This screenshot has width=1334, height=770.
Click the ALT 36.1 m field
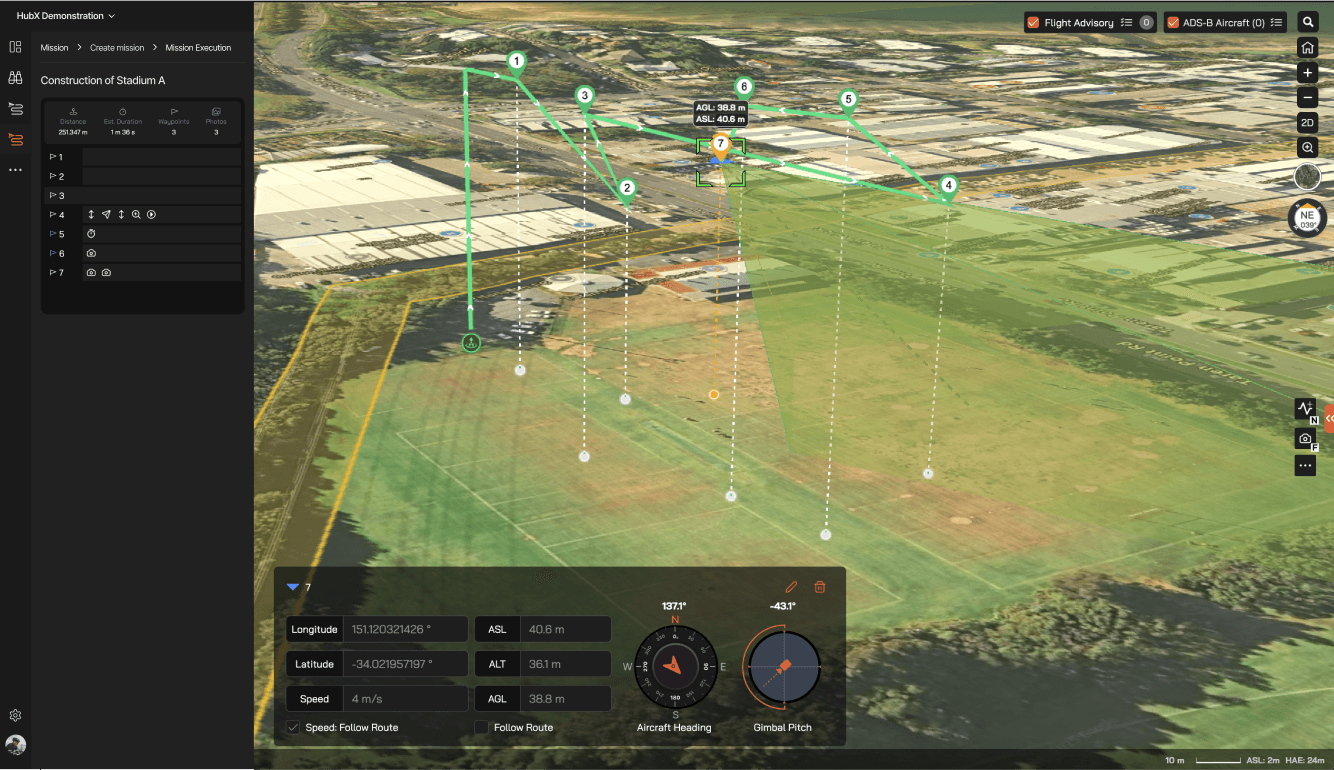pos(565,664)
